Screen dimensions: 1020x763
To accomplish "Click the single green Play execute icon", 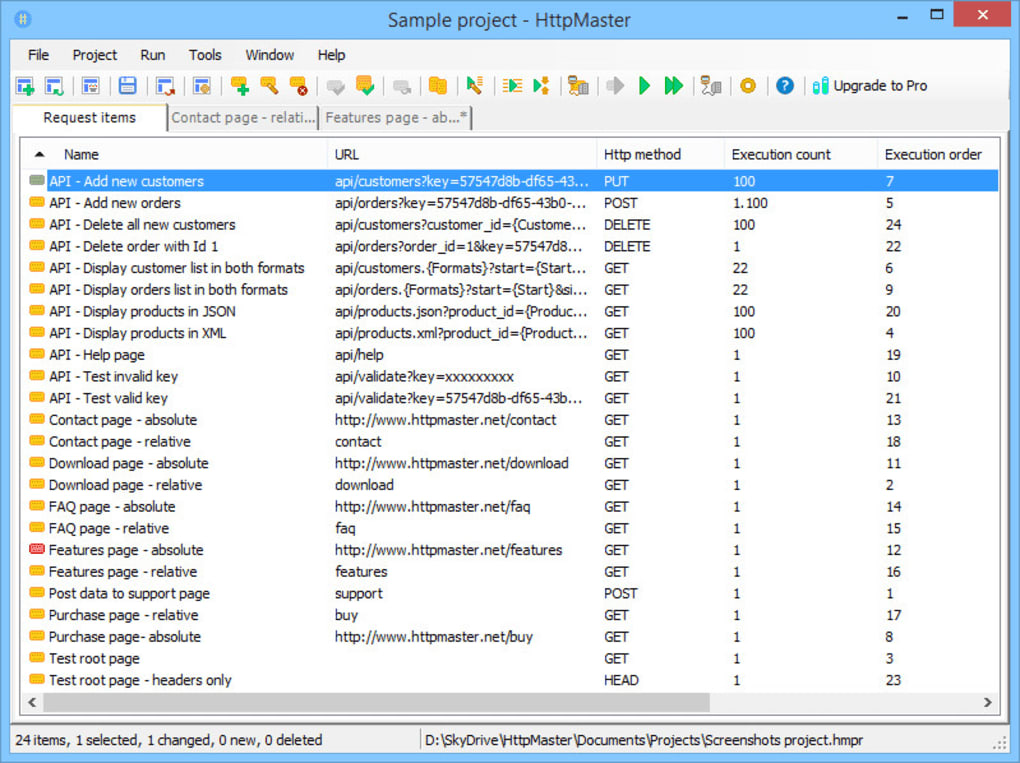I will 644,86.
